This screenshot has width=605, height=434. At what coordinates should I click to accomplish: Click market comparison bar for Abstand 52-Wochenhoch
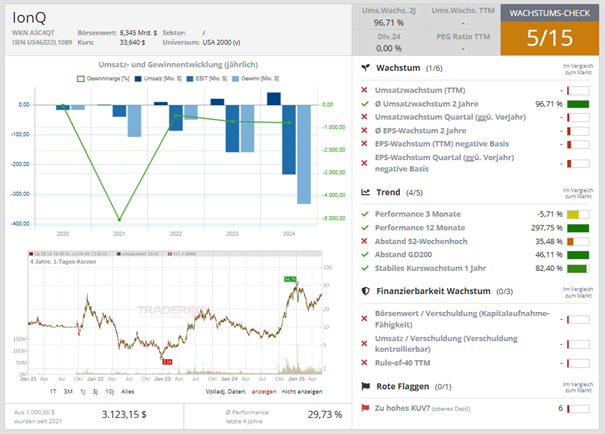click(578, 241)
